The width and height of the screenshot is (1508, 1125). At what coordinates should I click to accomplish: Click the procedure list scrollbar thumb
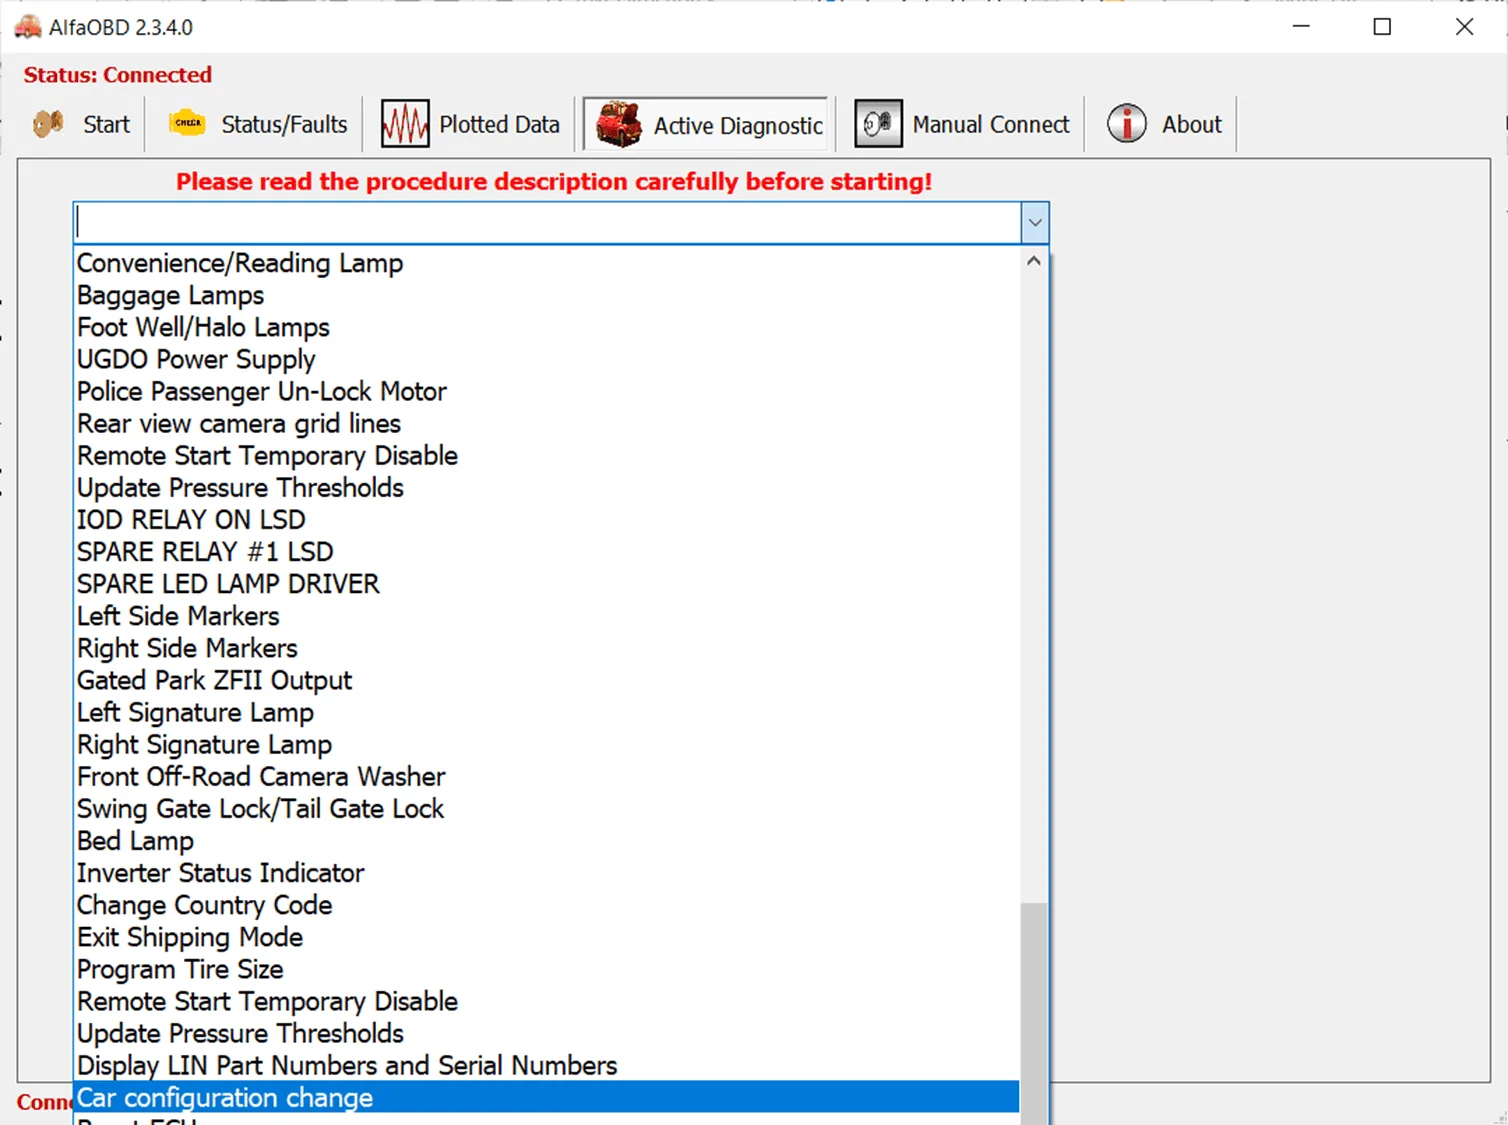coord(1034,1013)
